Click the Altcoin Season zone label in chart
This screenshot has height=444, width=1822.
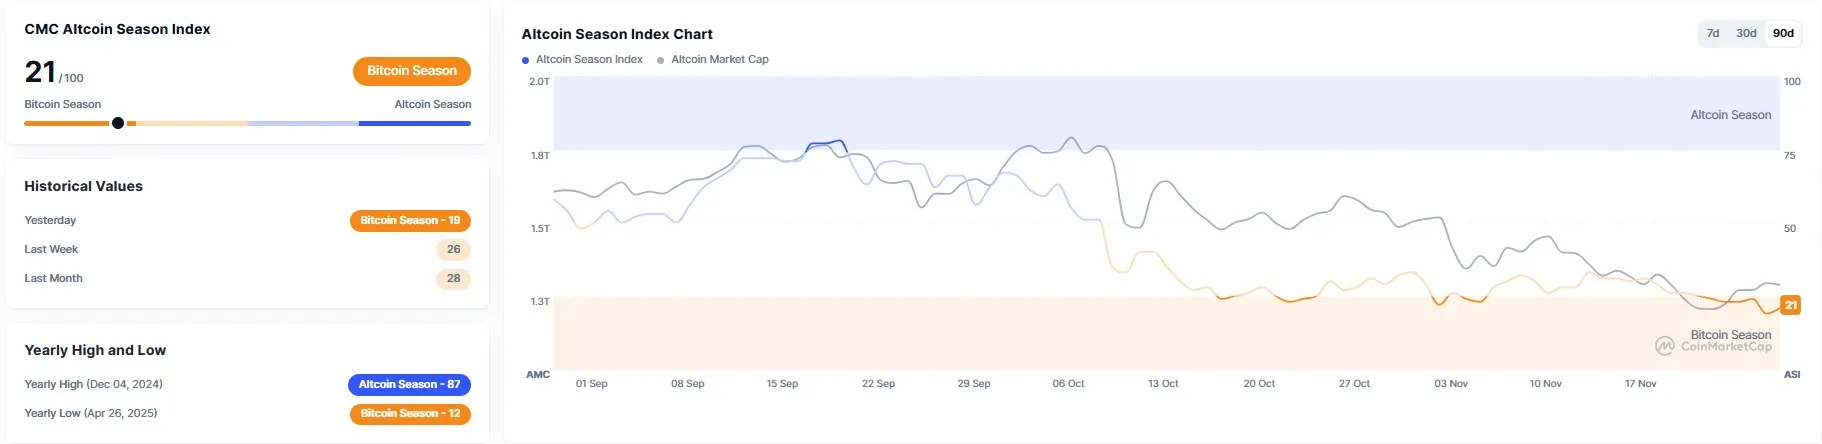point(1730,115)
